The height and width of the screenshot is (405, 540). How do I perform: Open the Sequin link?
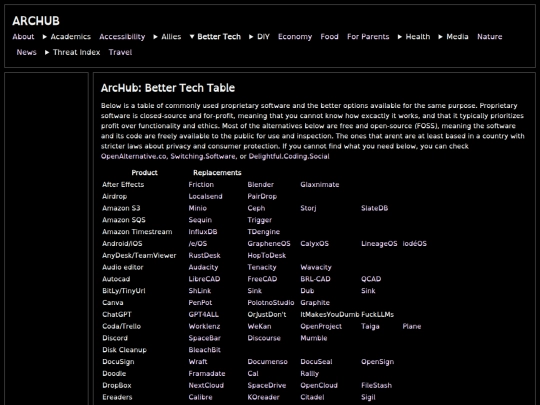coord(200,220)
